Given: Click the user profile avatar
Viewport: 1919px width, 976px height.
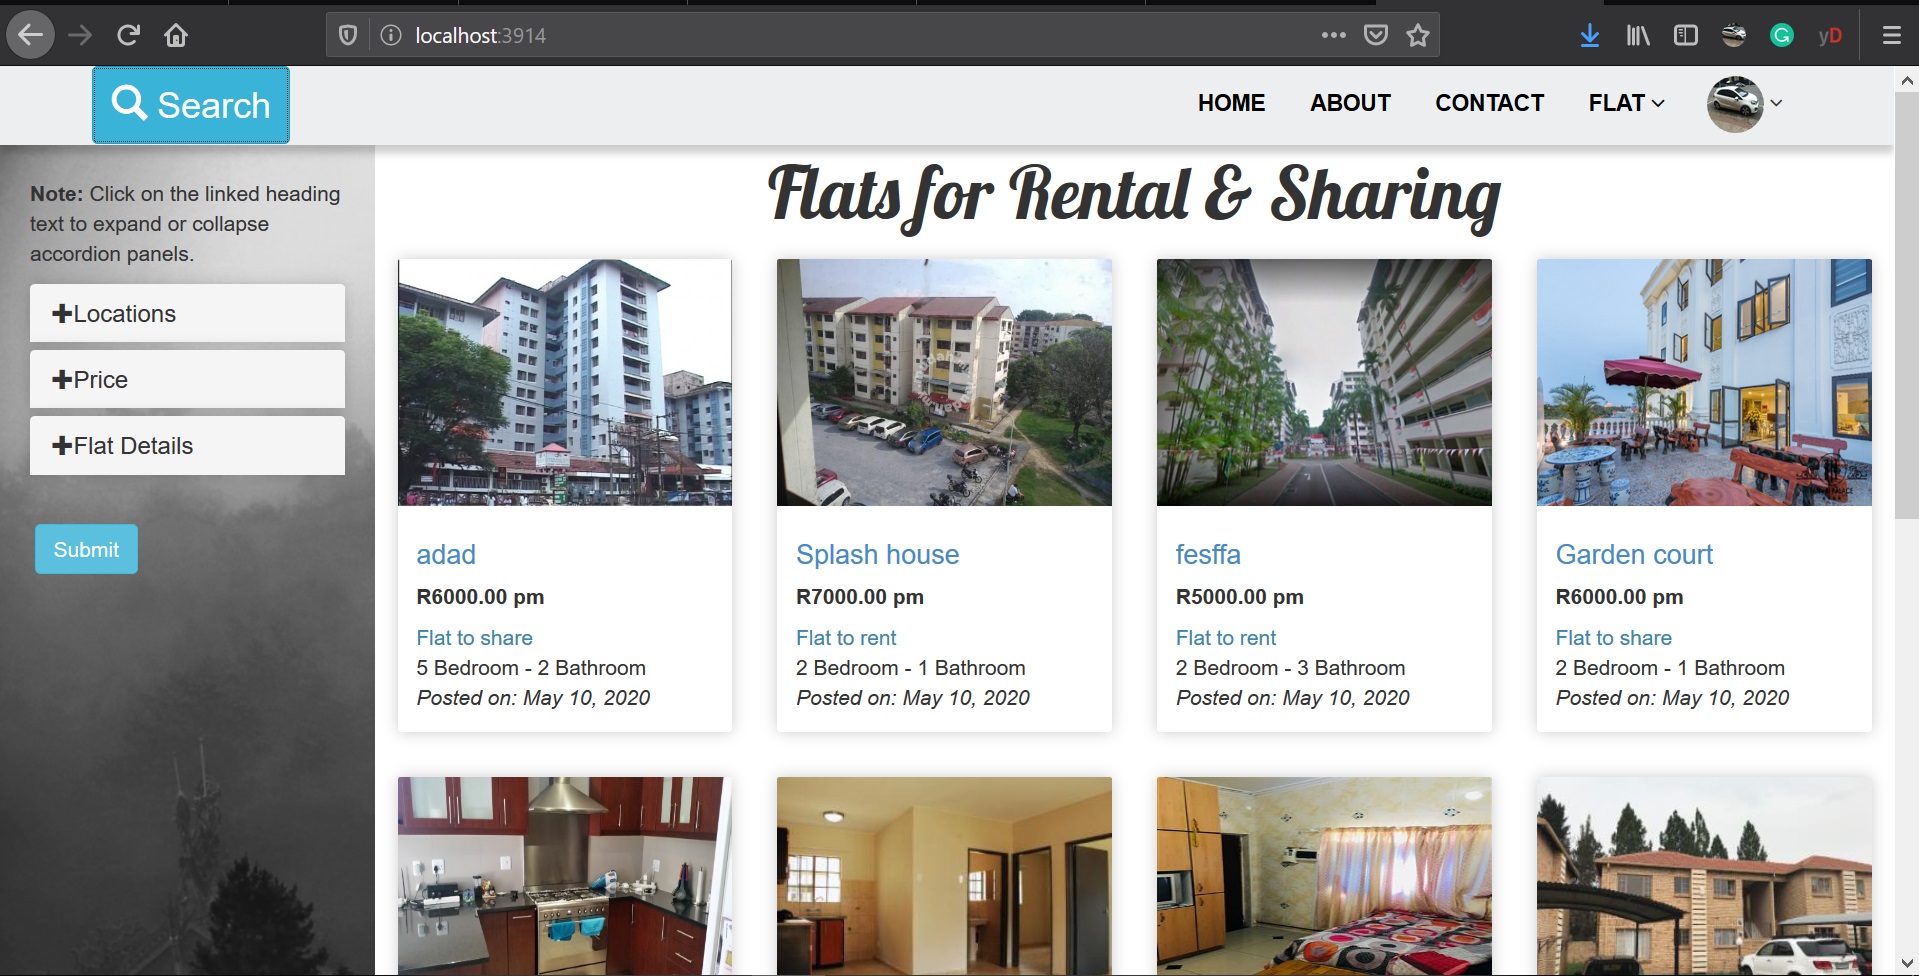Looking at the screenshot, I should (1734, 104).
